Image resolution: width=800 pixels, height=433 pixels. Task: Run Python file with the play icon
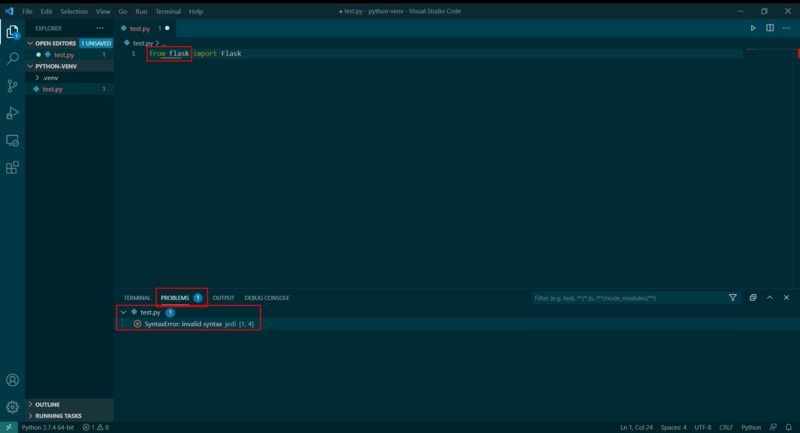tap(753, 28)
